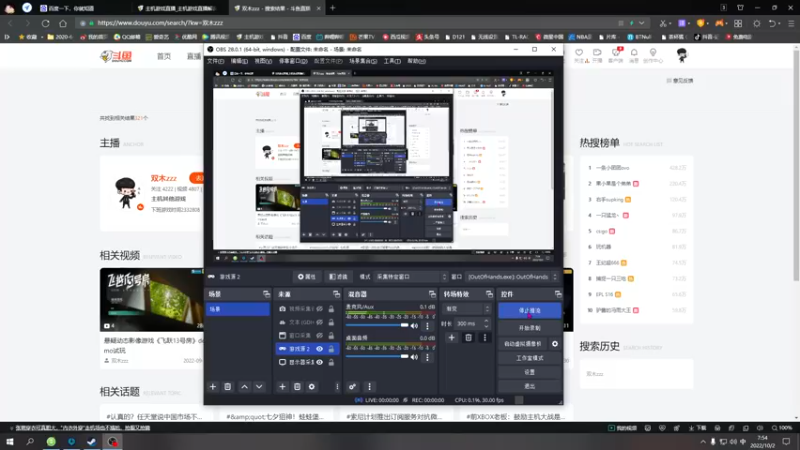Screen dimensions: 800x450
Task: Float the 混音器 dock using its header icon
Action: tap(432, 294)
